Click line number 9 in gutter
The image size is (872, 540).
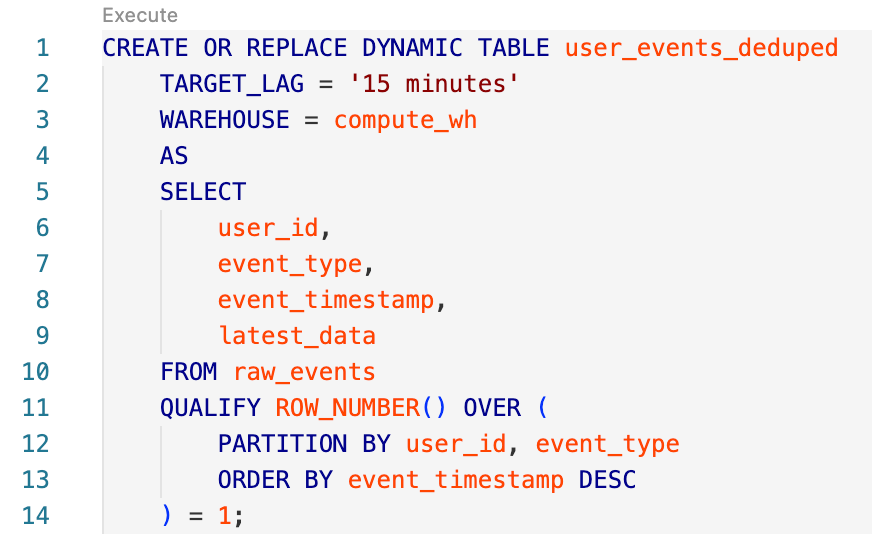[43, 336]
